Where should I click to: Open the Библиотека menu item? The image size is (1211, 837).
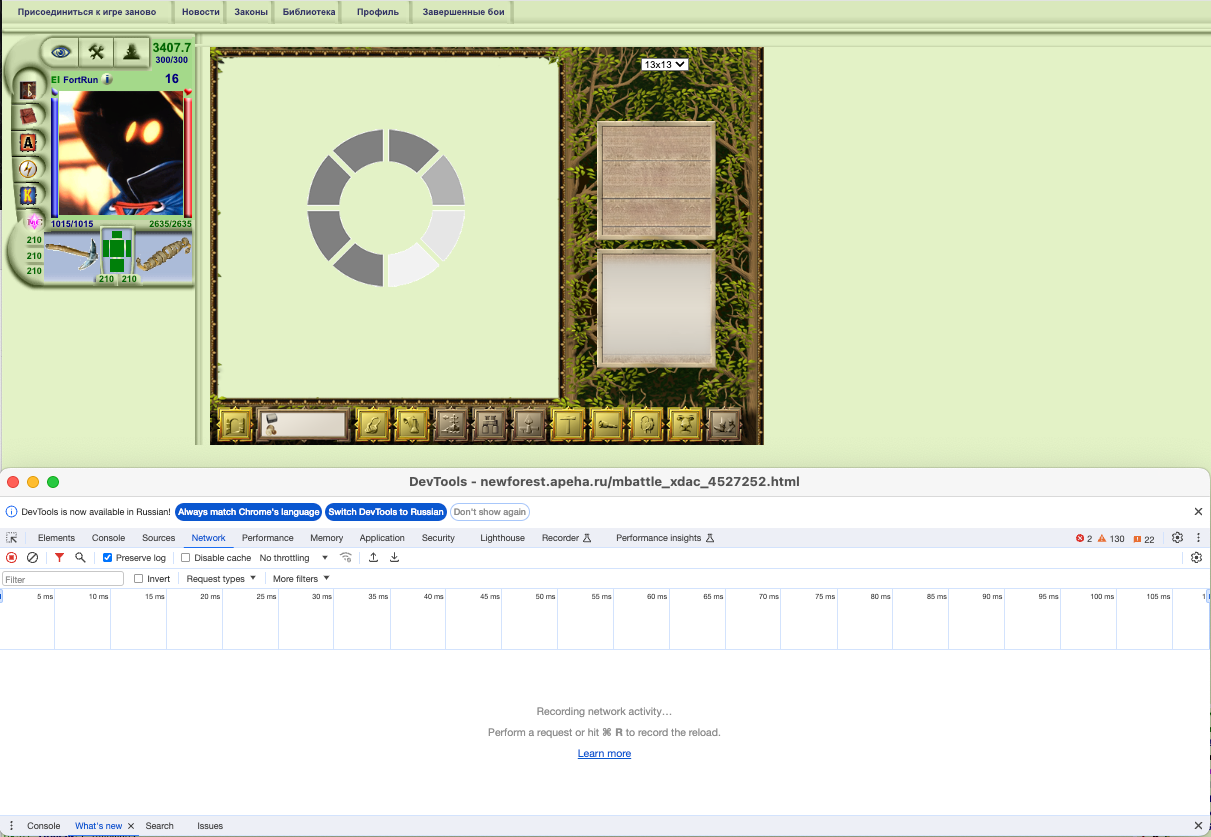coord(308,12)
